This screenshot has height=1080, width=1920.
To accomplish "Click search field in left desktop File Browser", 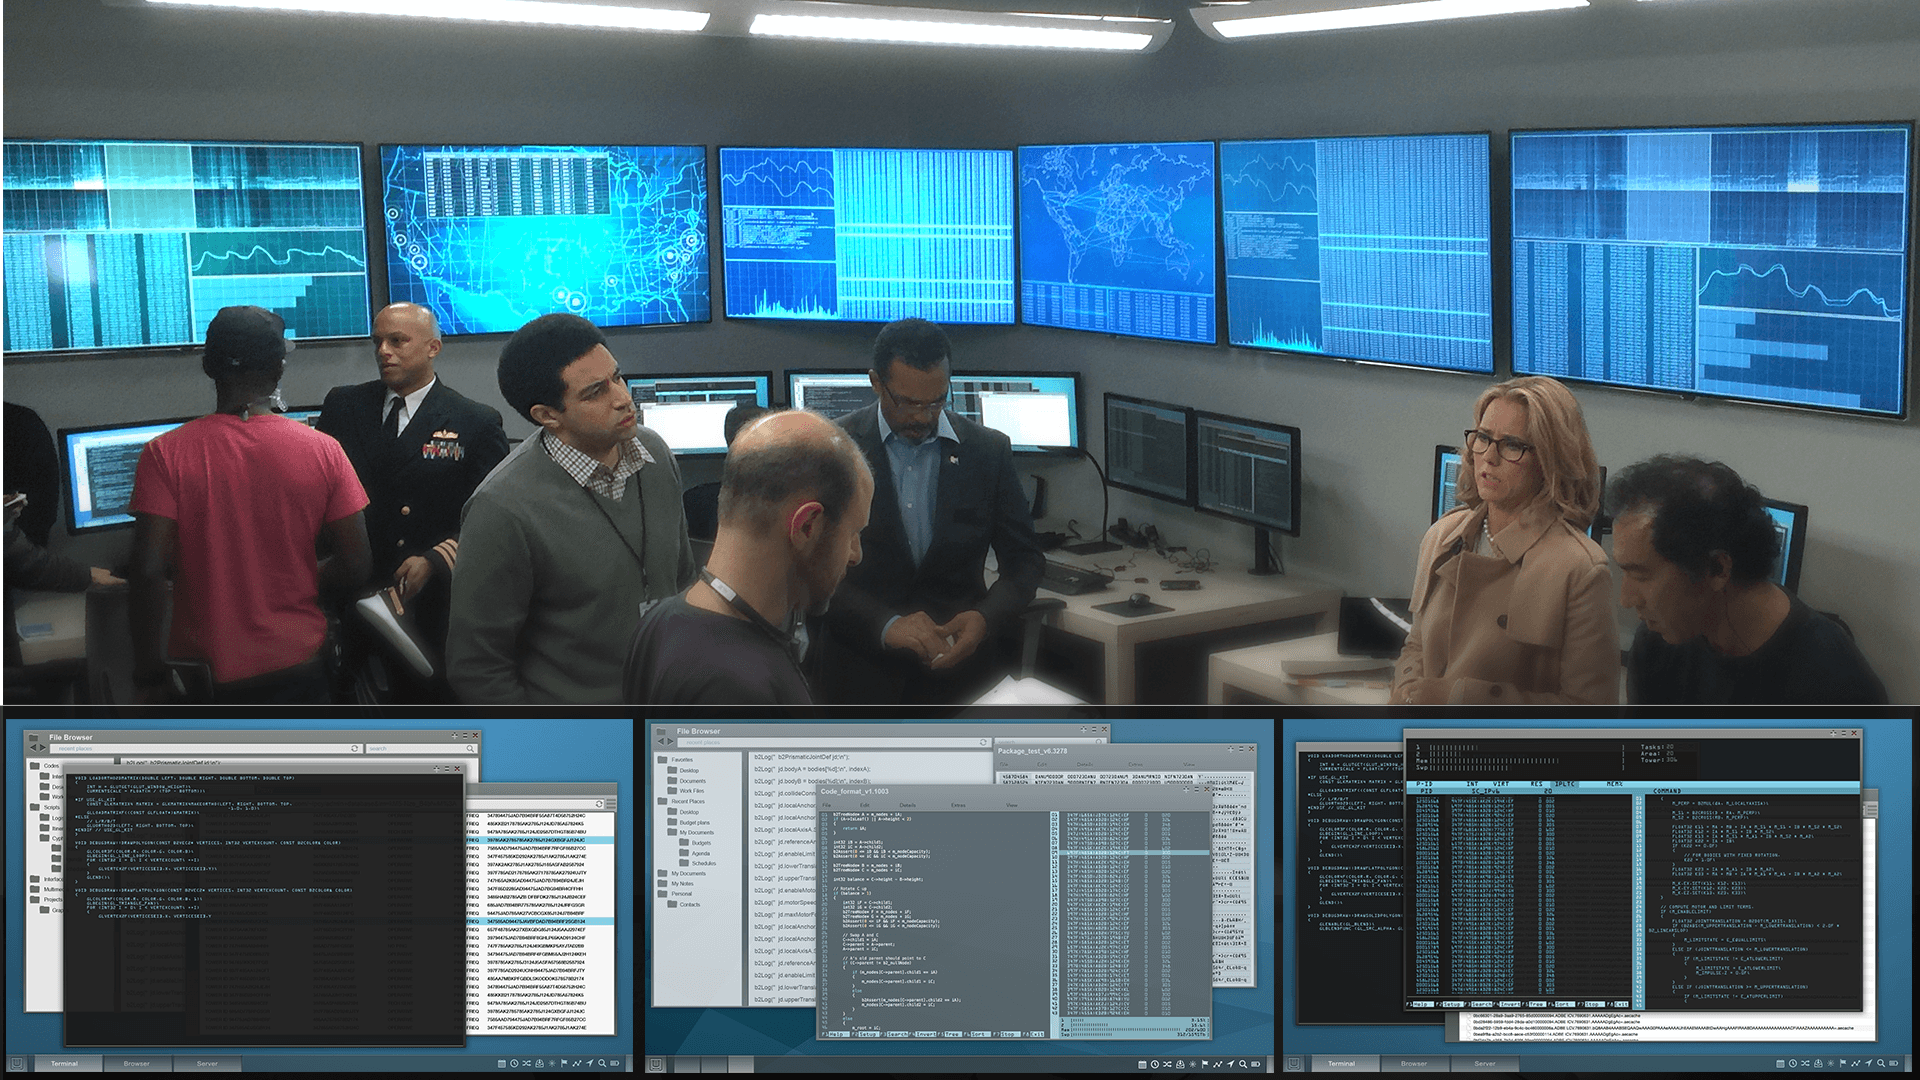I will (421, 748).
